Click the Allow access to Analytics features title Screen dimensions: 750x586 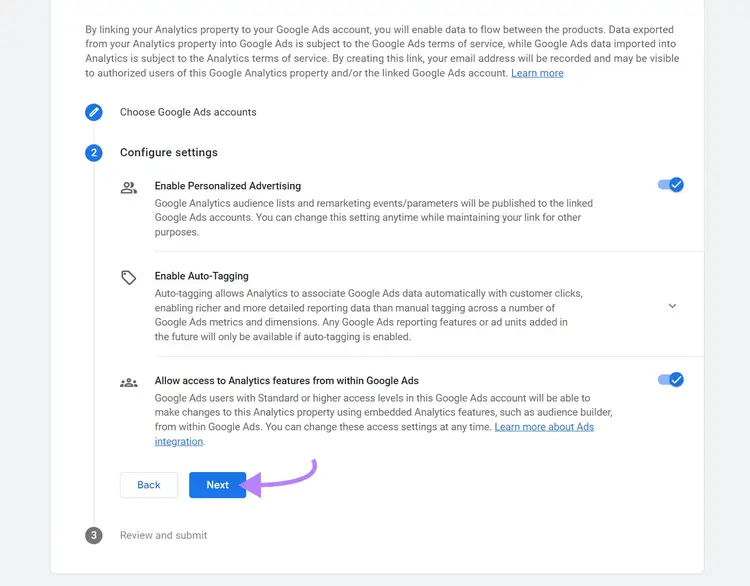tap(287, 381)
